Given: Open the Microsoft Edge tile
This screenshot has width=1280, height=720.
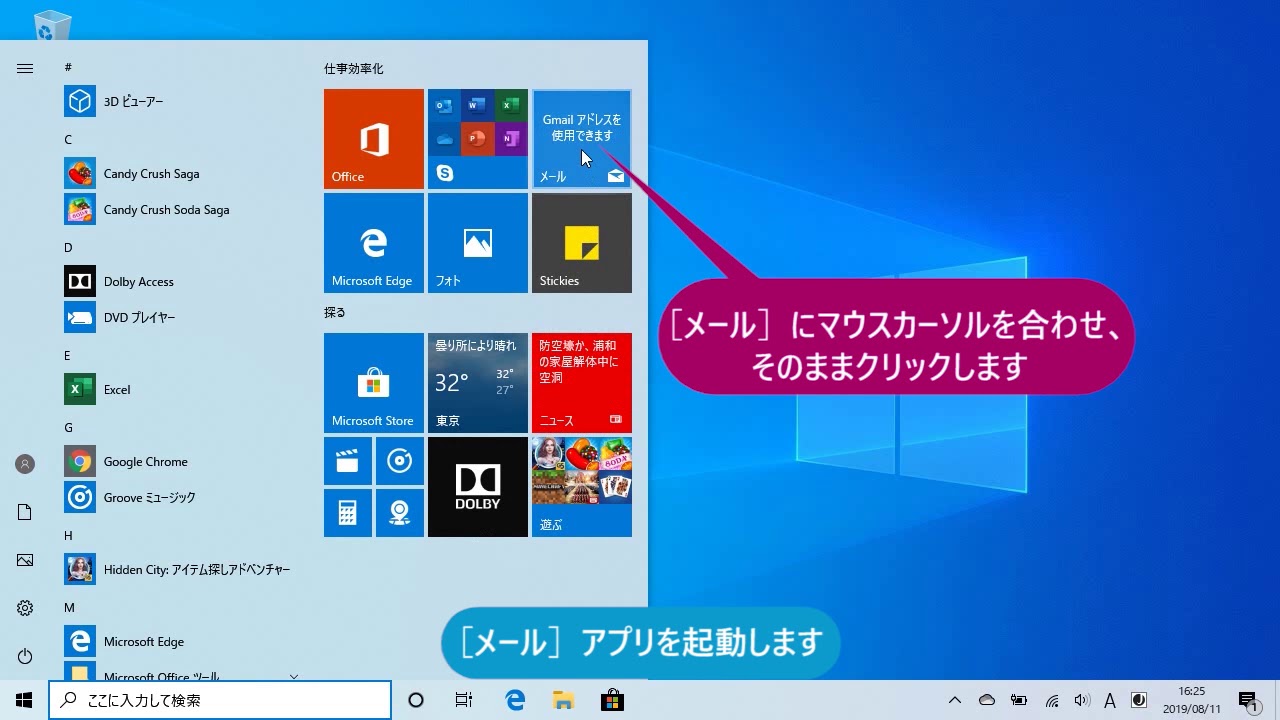Looking at the screenshot, I should [374, 243].
